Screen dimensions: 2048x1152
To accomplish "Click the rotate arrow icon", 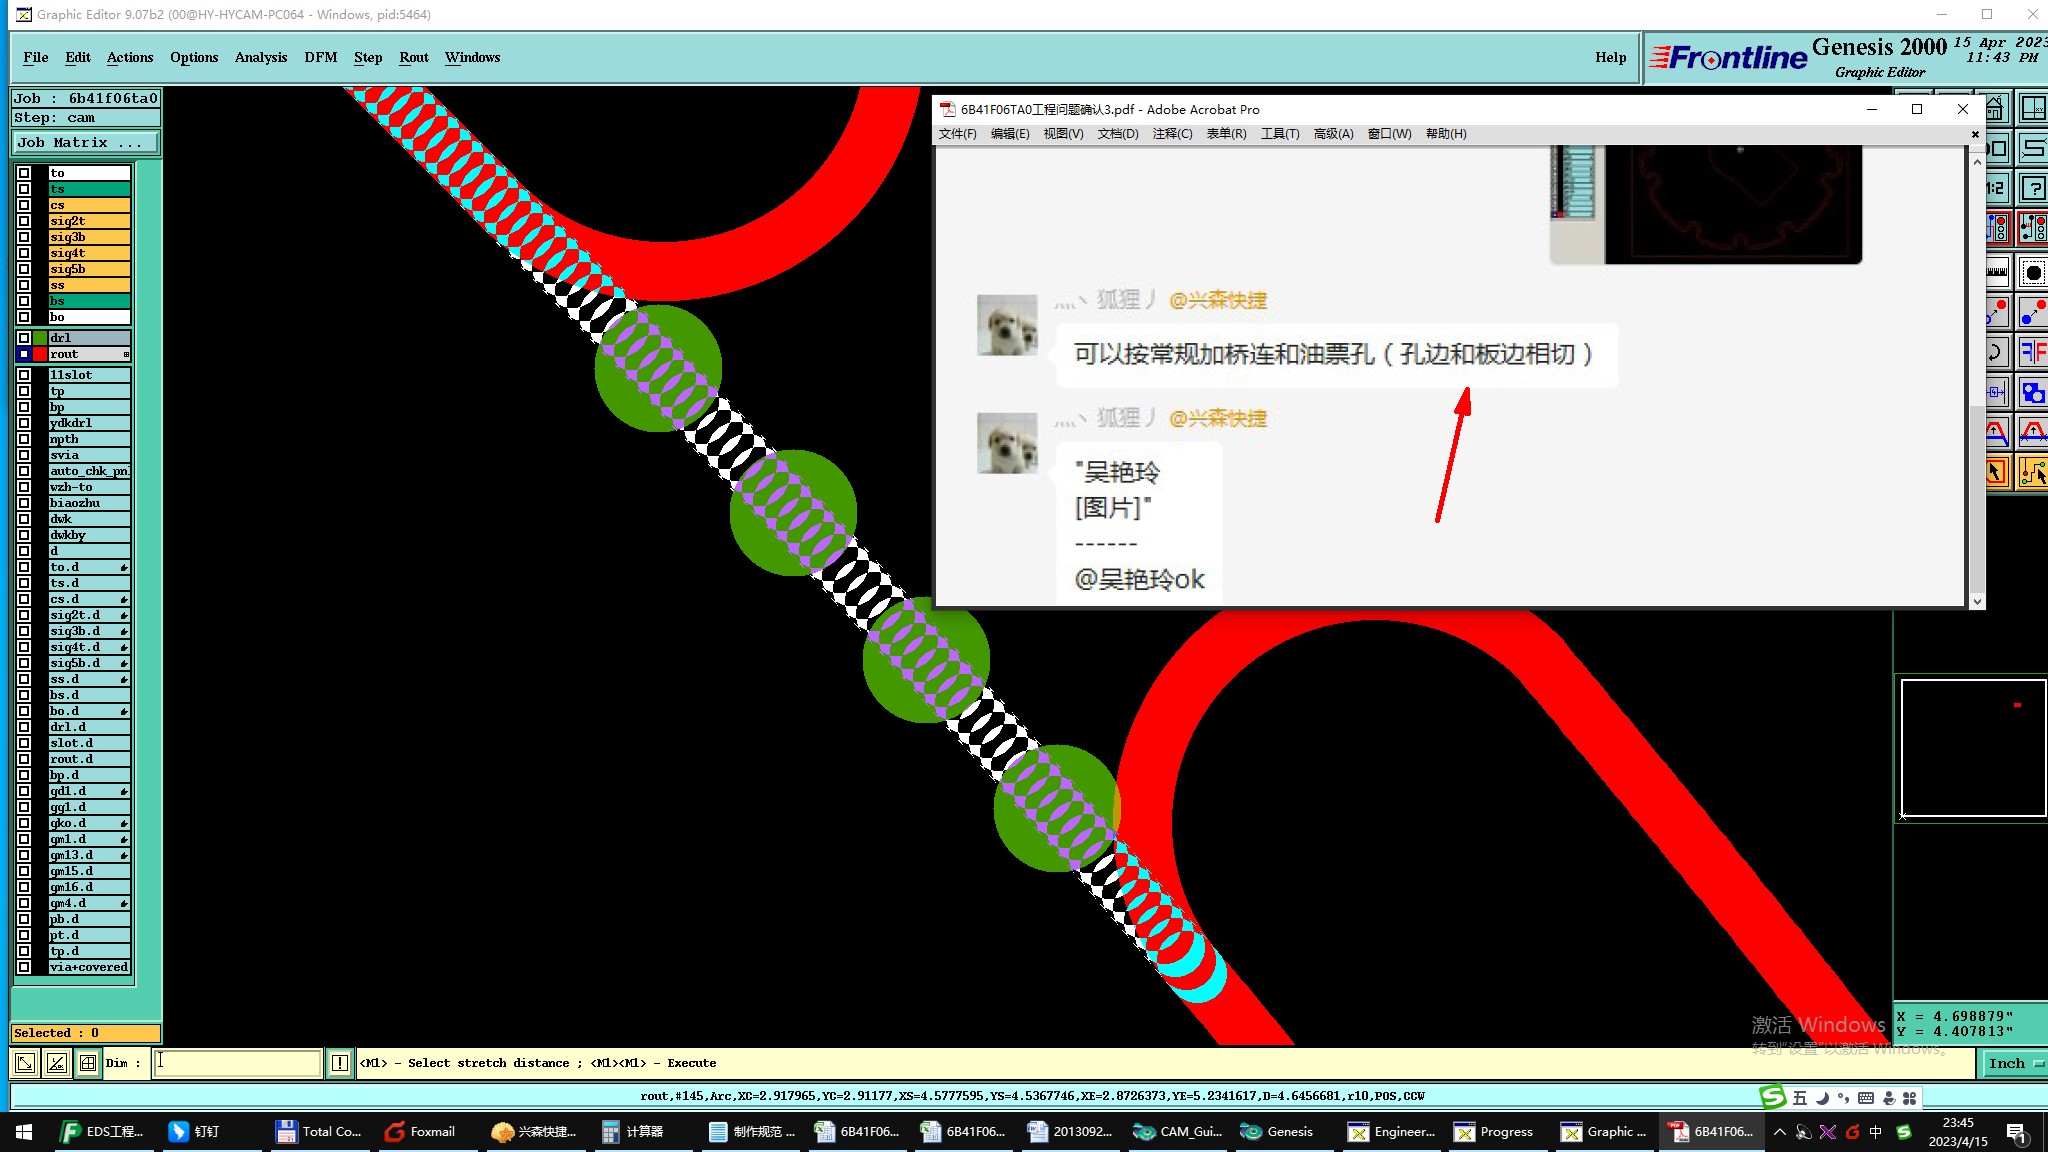I will [1995, 352].
